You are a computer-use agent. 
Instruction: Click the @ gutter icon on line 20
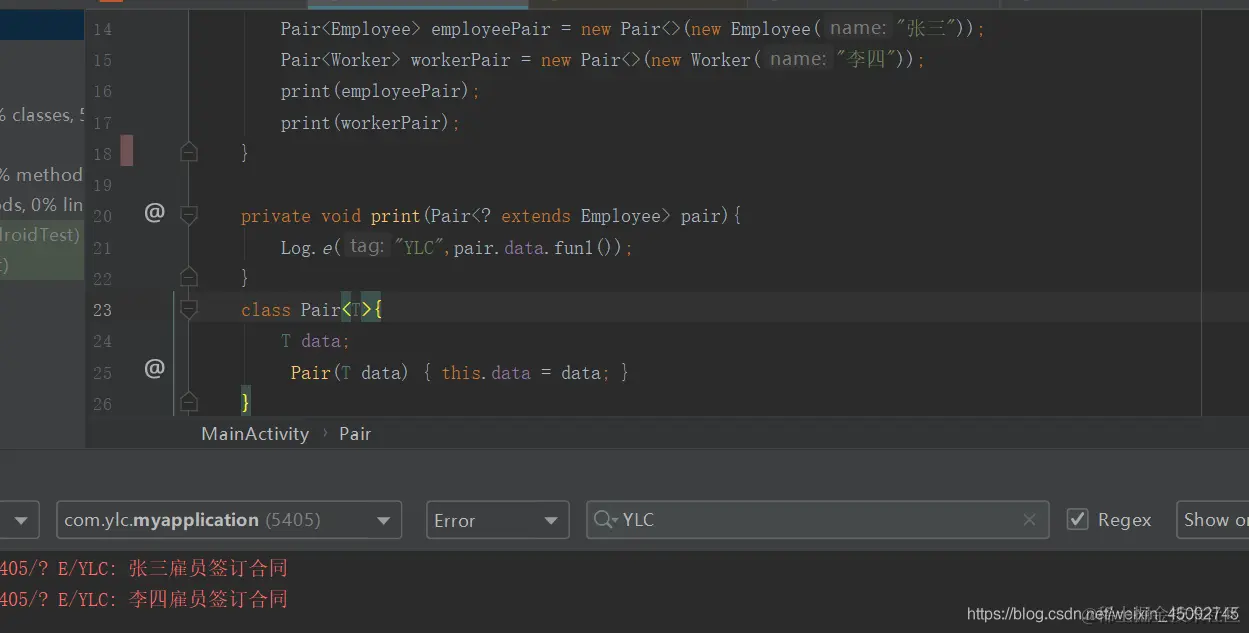pyautogui.click(x=154, y=213)
